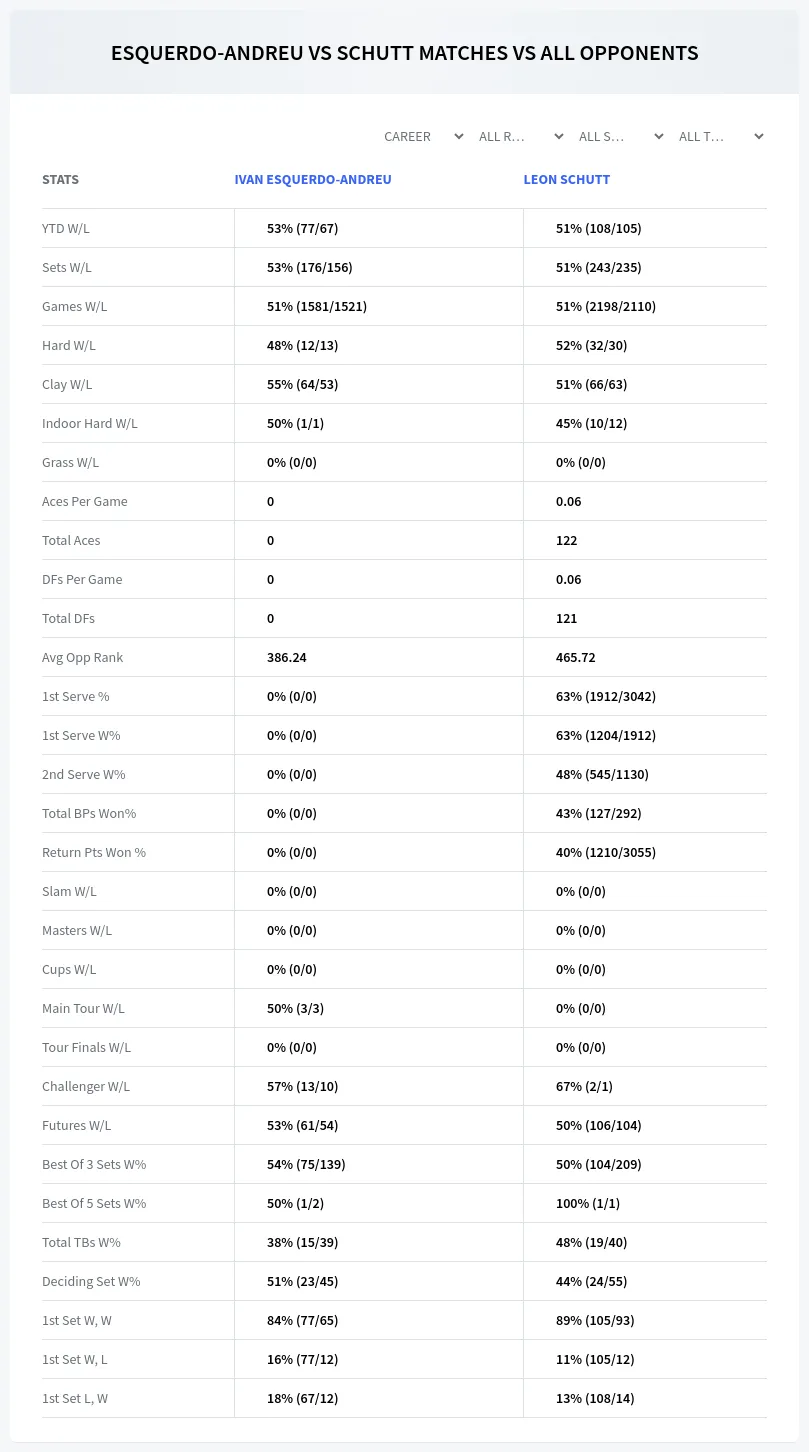Open the CAREER period dropdown
This screenshot has height=1452, width=809.
pyautogui.click(x=423, y=136)
